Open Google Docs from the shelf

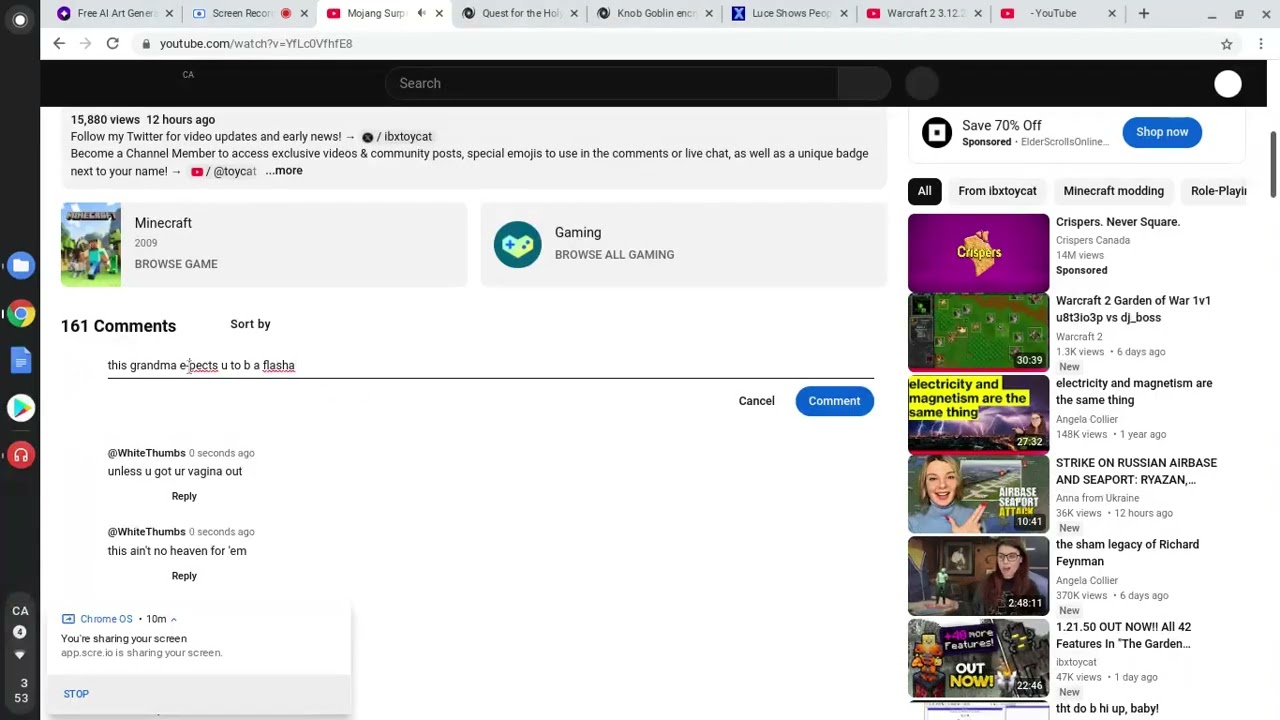tap(20, 360)
